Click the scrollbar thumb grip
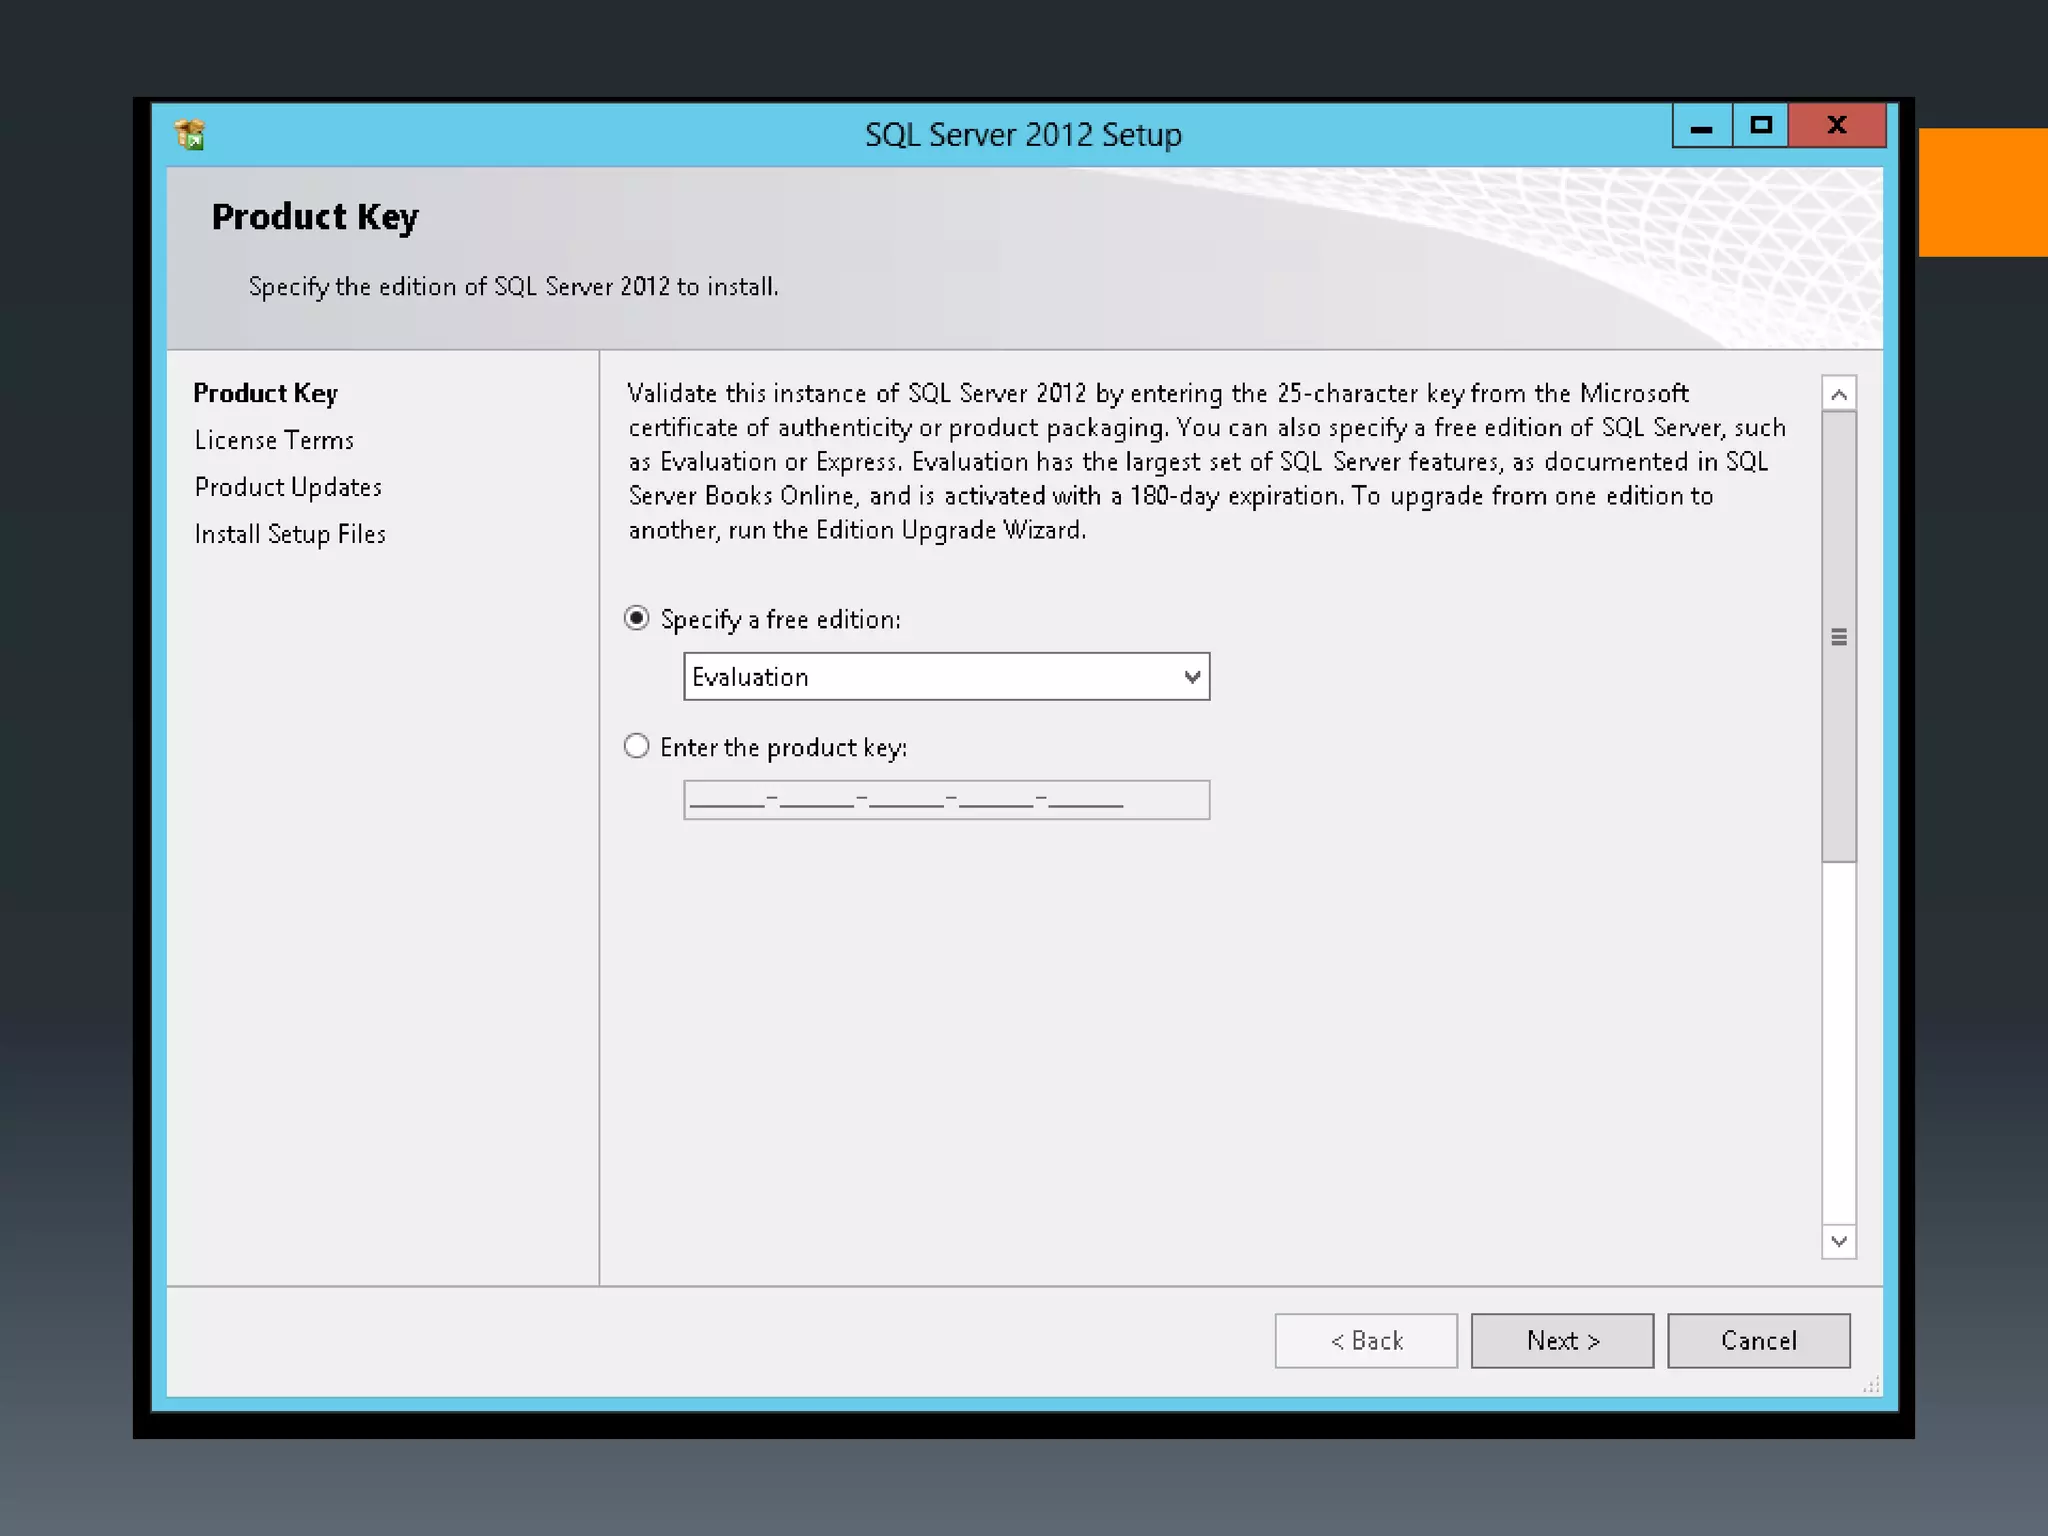This screenshot has width=2048, height=1536. pyautogui.click(x=1838, y=637)
